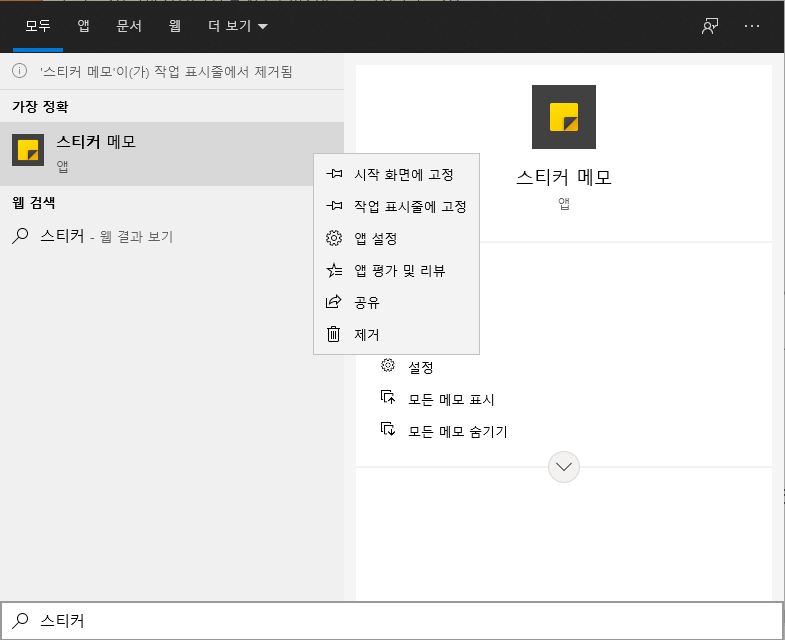Open 스티커 - 웹 결과 보기 web search
785x640 pixels.
pos(172,236)
